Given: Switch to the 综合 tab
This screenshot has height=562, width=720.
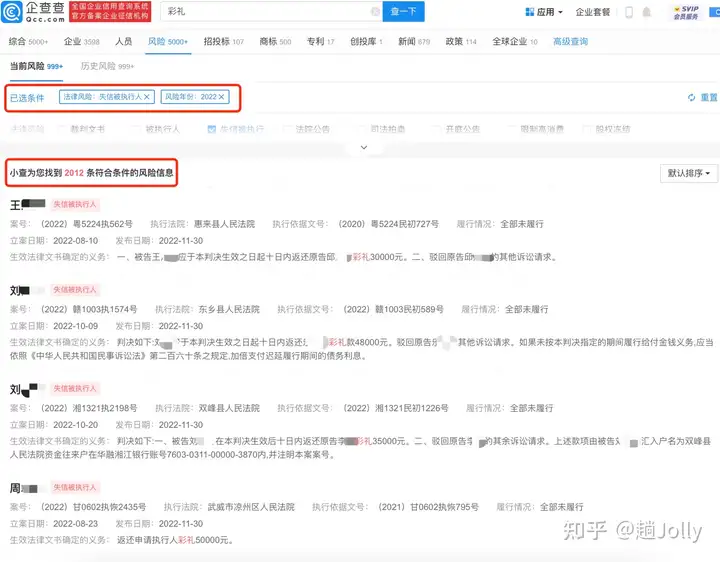Looking at the screenshot, I should (28, 41).
